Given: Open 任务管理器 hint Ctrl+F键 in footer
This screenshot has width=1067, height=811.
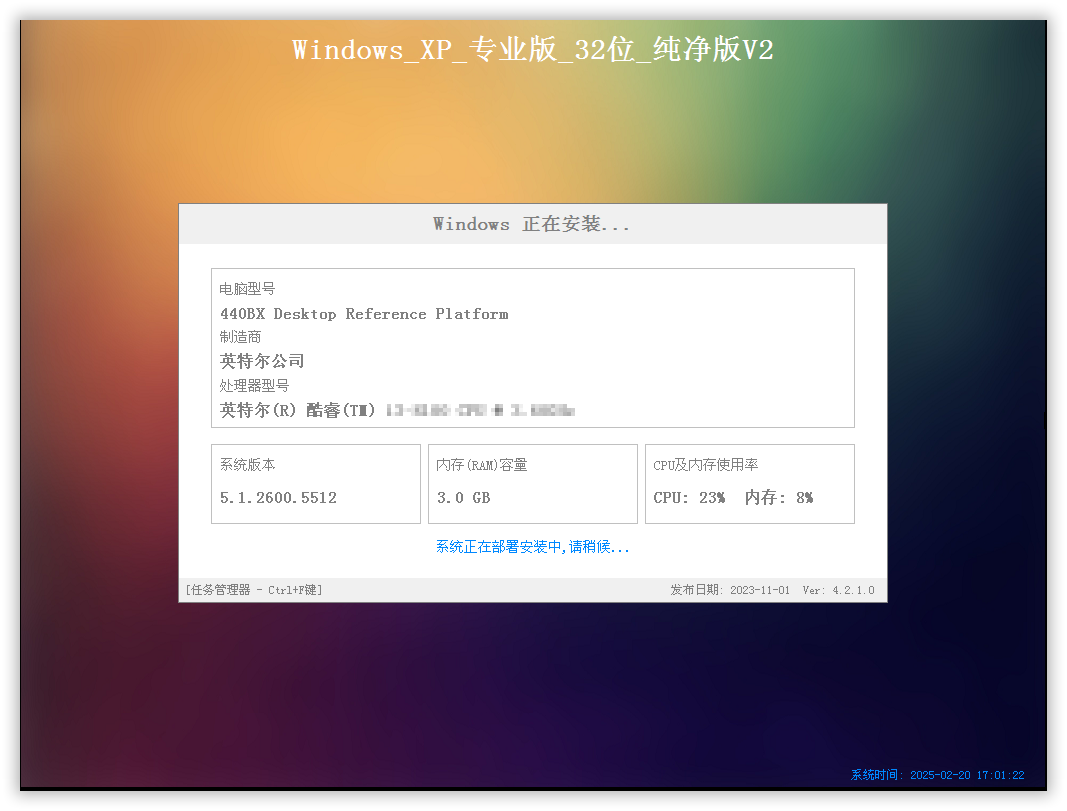Looking at the screenshot, I should 254,590.
